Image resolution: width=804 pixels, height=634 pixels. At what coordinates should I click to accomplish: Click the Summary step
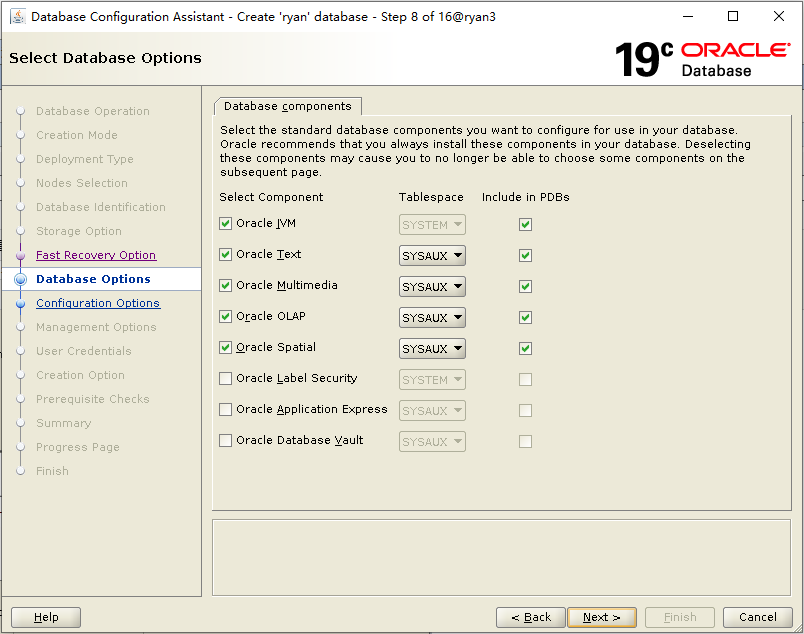click(64, 423)
